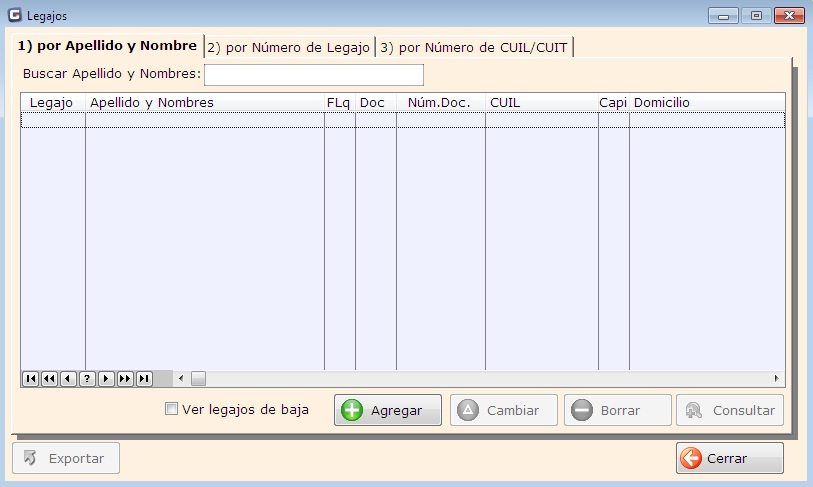Image resolution: width=813 pixels, height=487 pixels.
Task: Jump back a page of records
Action: tap(49, 379)
